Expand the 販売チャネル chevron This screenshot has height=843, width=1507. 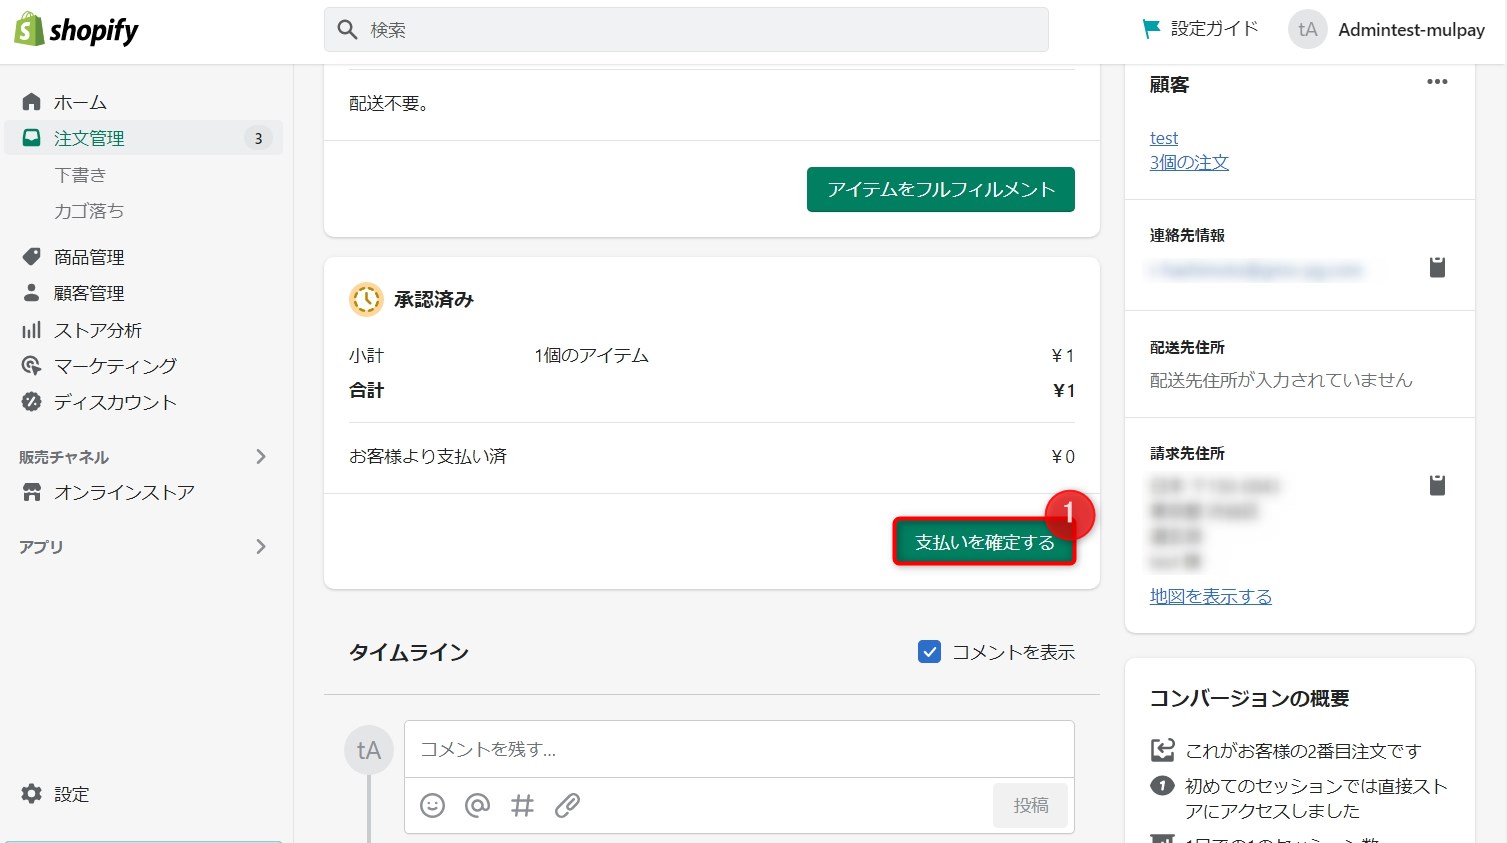coord(261,457)
